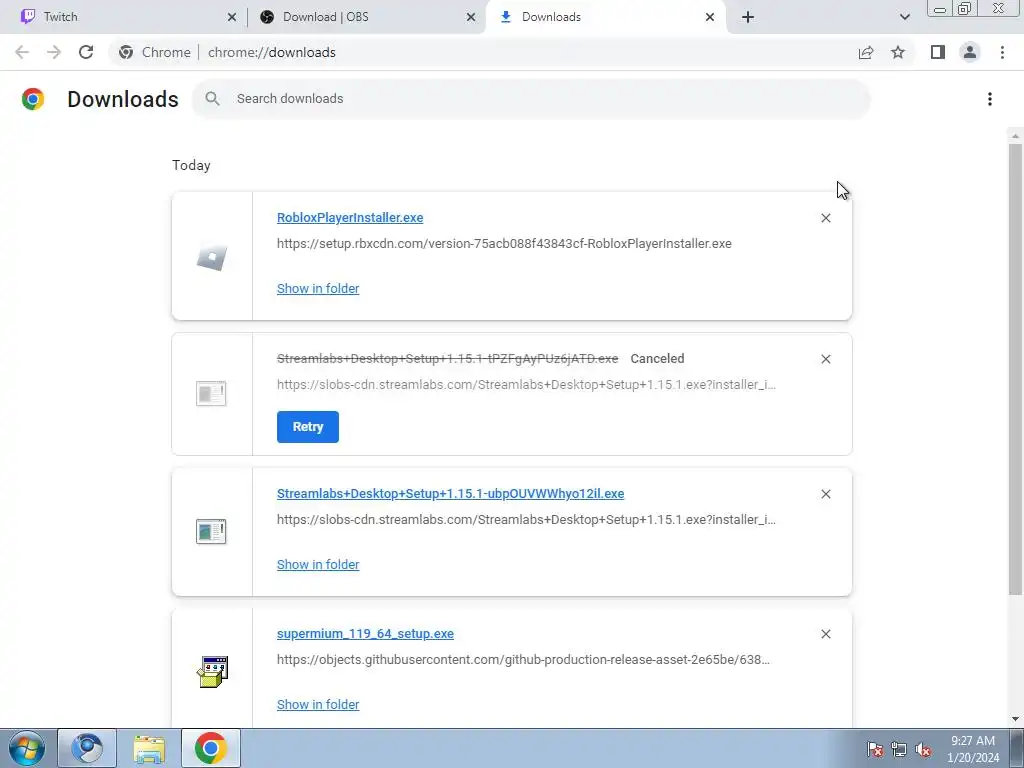Expand the tab search chevron
Viewport: 1024px width, 768px height.
[x=904, y=18]
